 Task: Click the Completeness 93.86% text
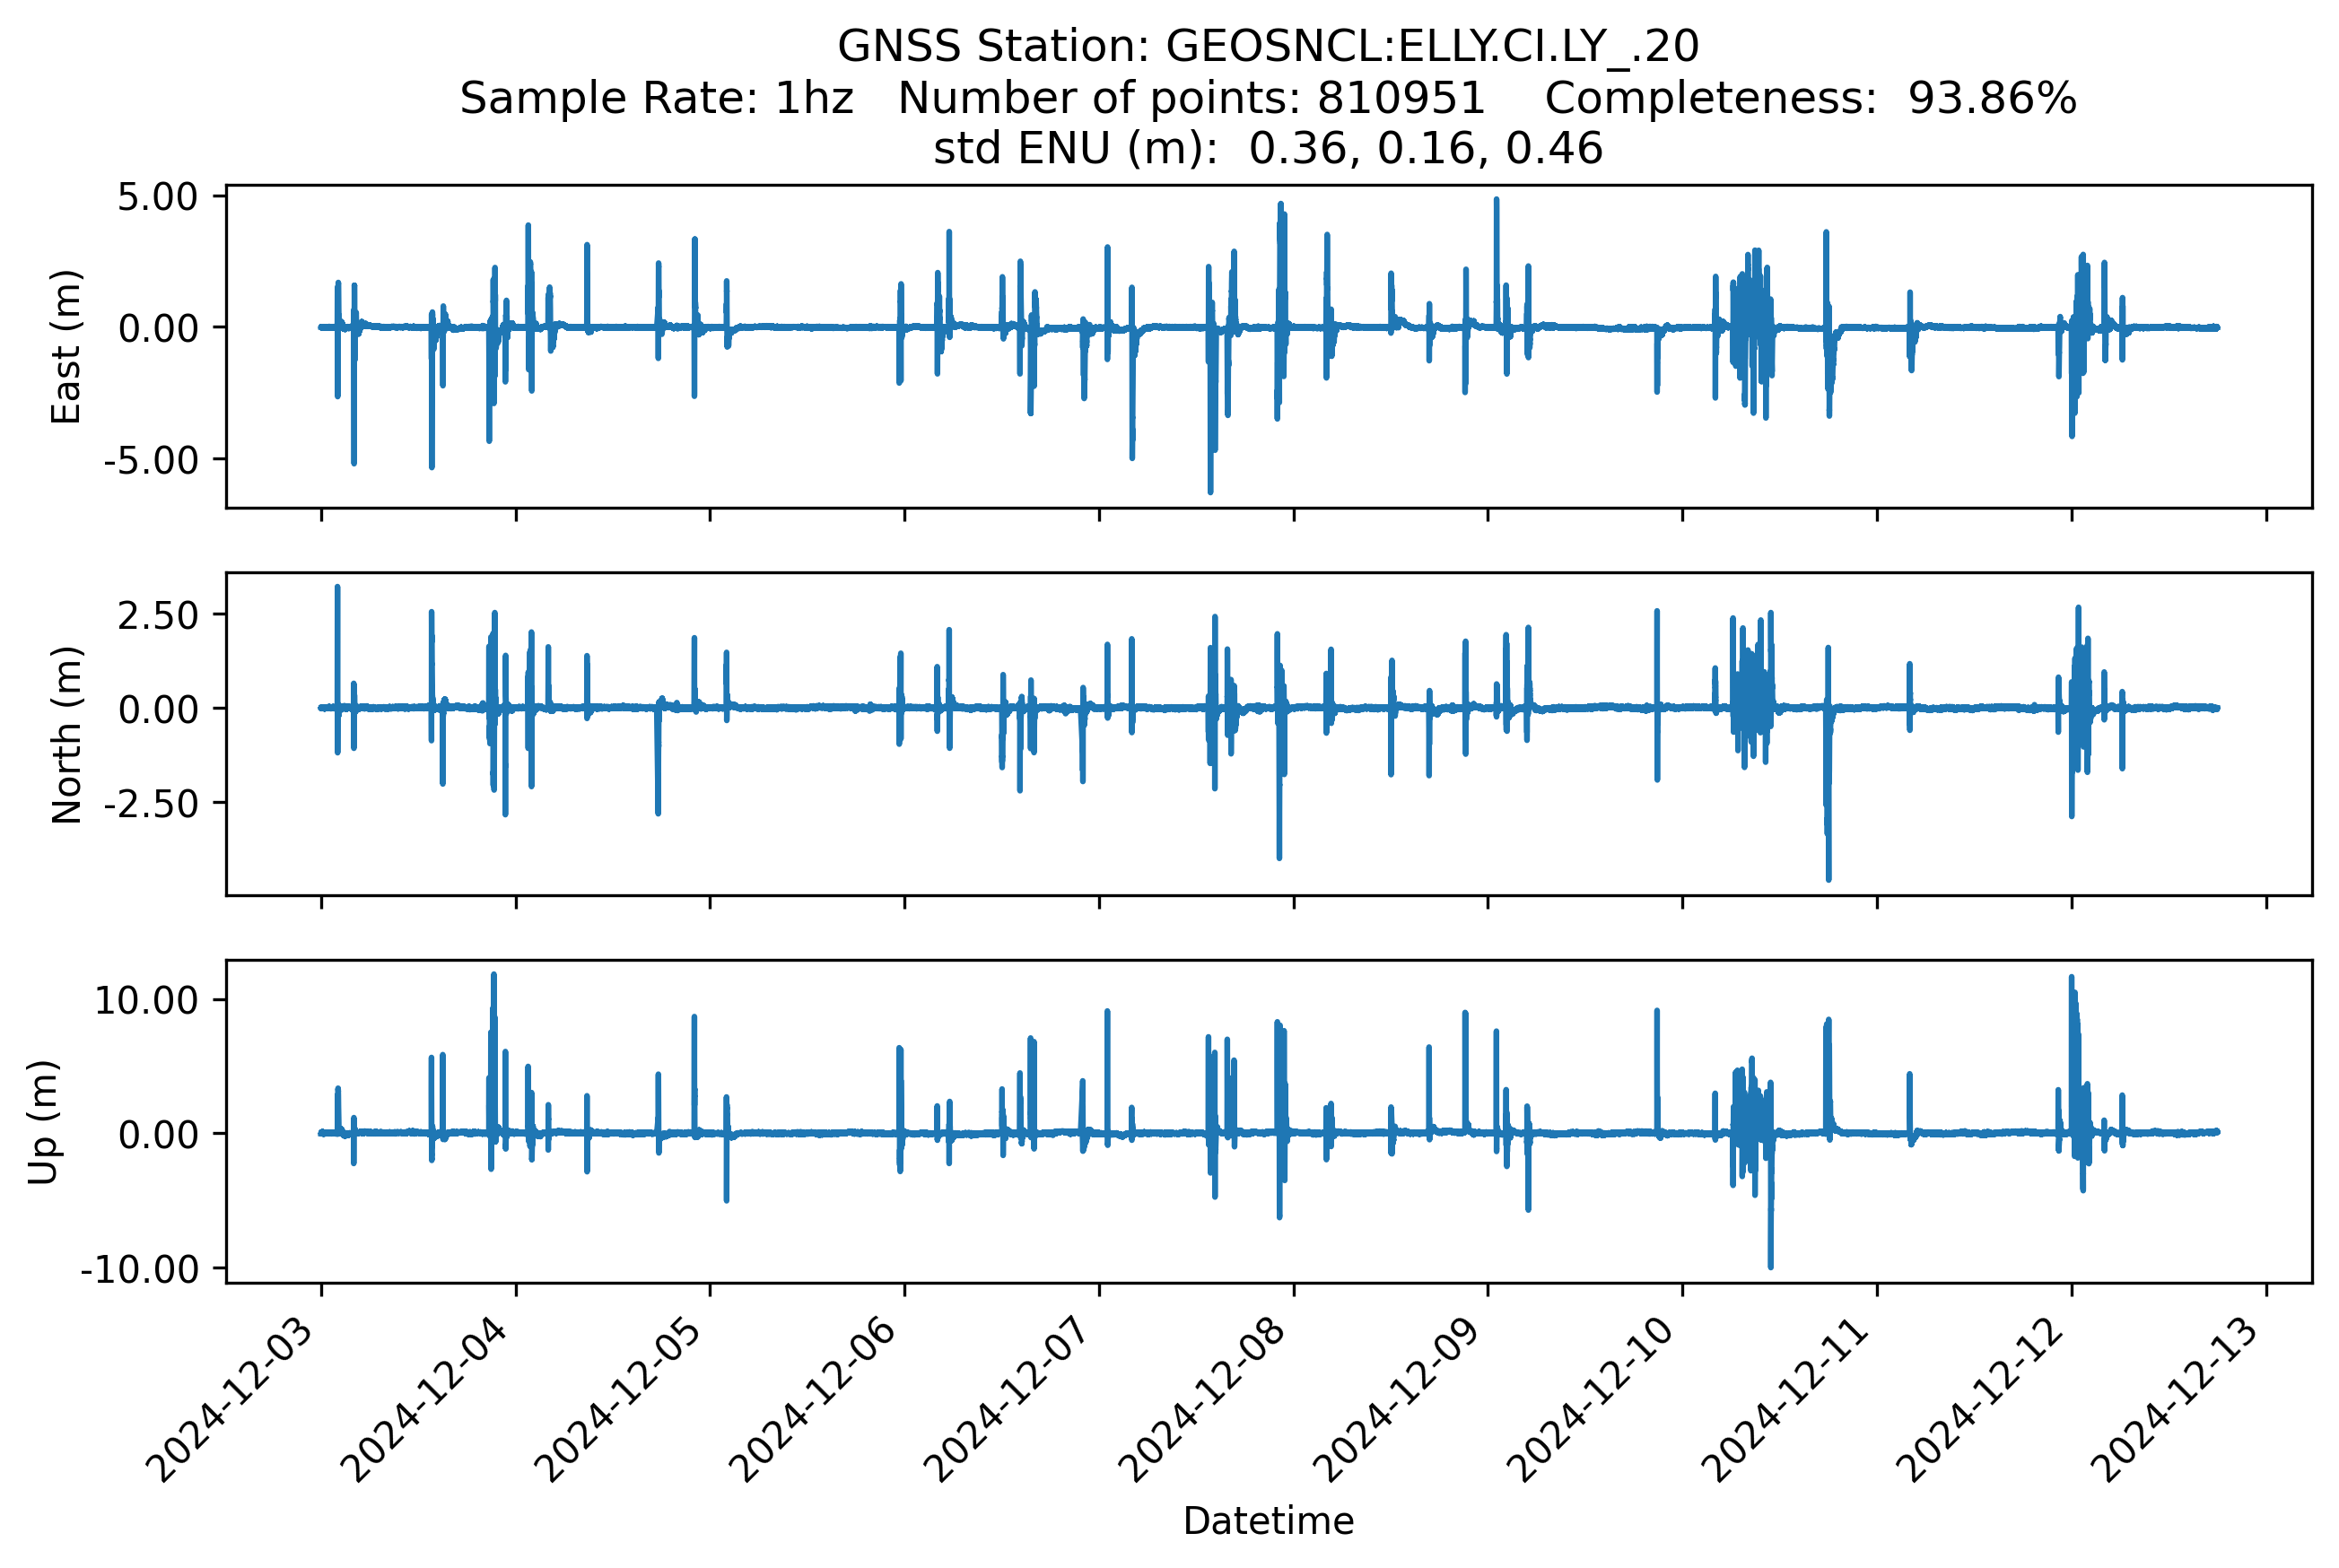[1810, 98]
